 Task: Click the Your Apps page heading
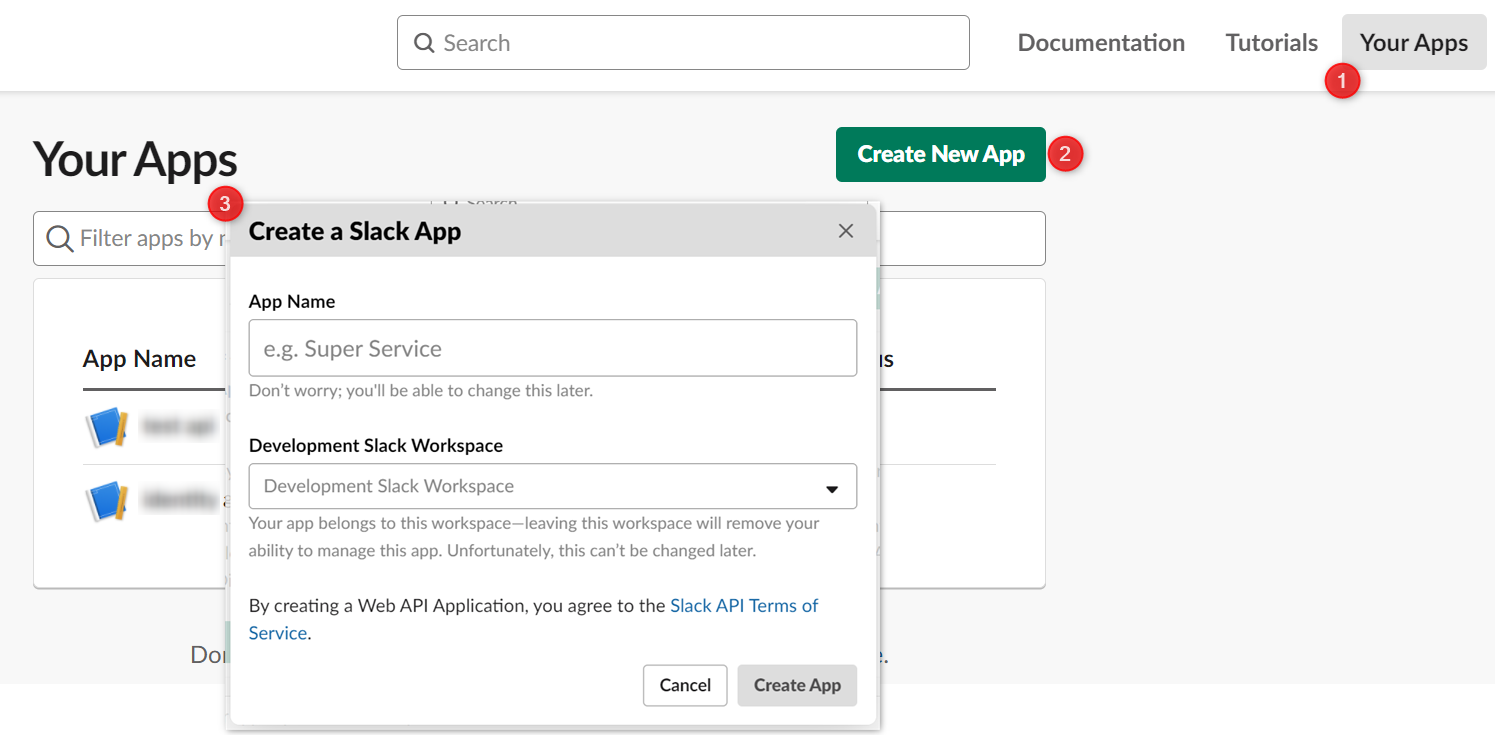pyautogui.click(x=135, y=159)
